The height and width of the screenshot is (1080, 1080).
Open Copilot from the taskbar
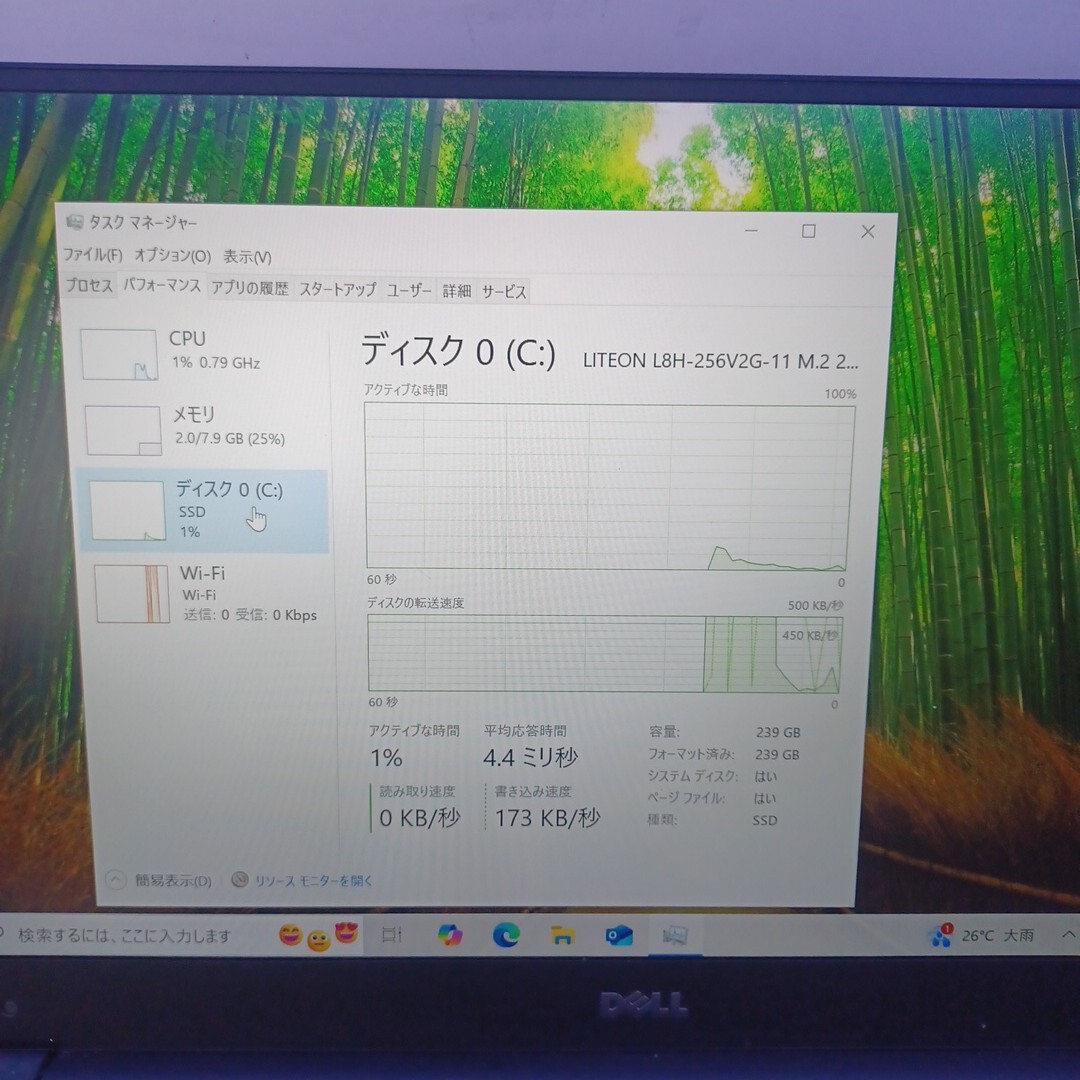(450, 935)
